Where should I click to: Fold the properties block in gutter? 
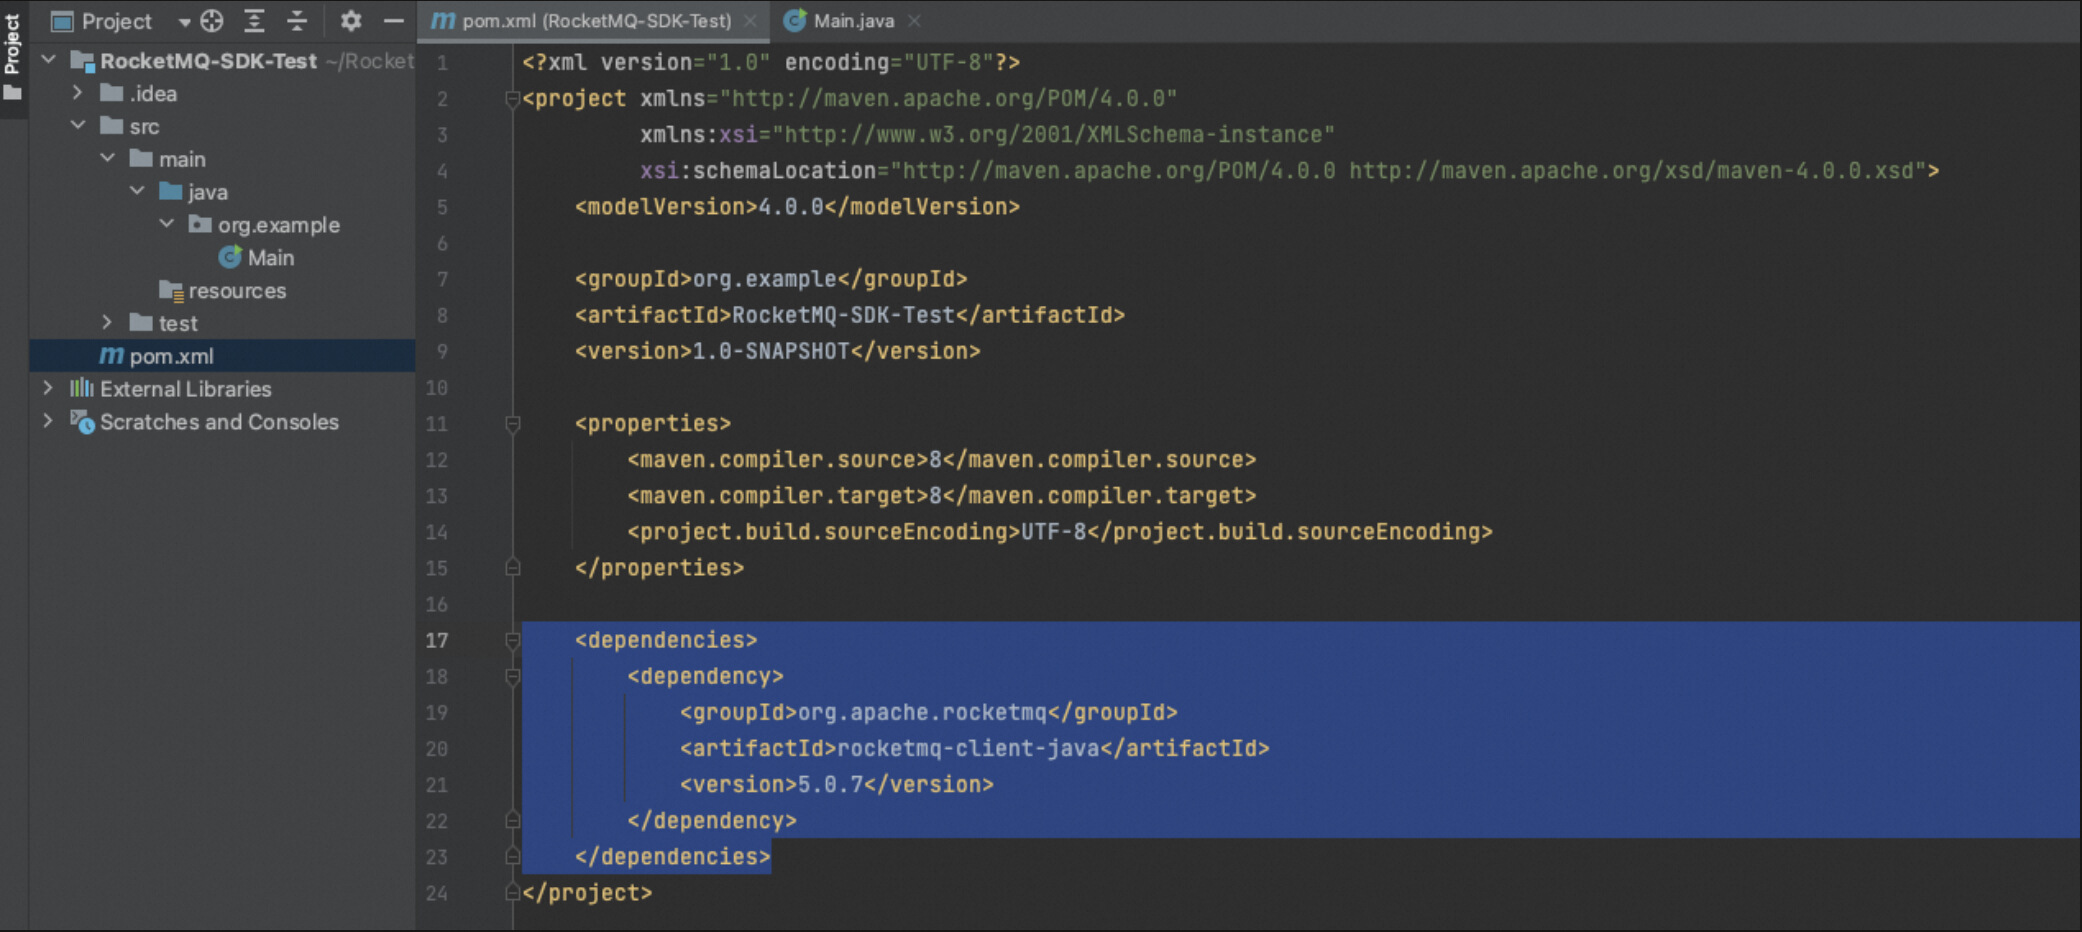click(x=513, y=424)
